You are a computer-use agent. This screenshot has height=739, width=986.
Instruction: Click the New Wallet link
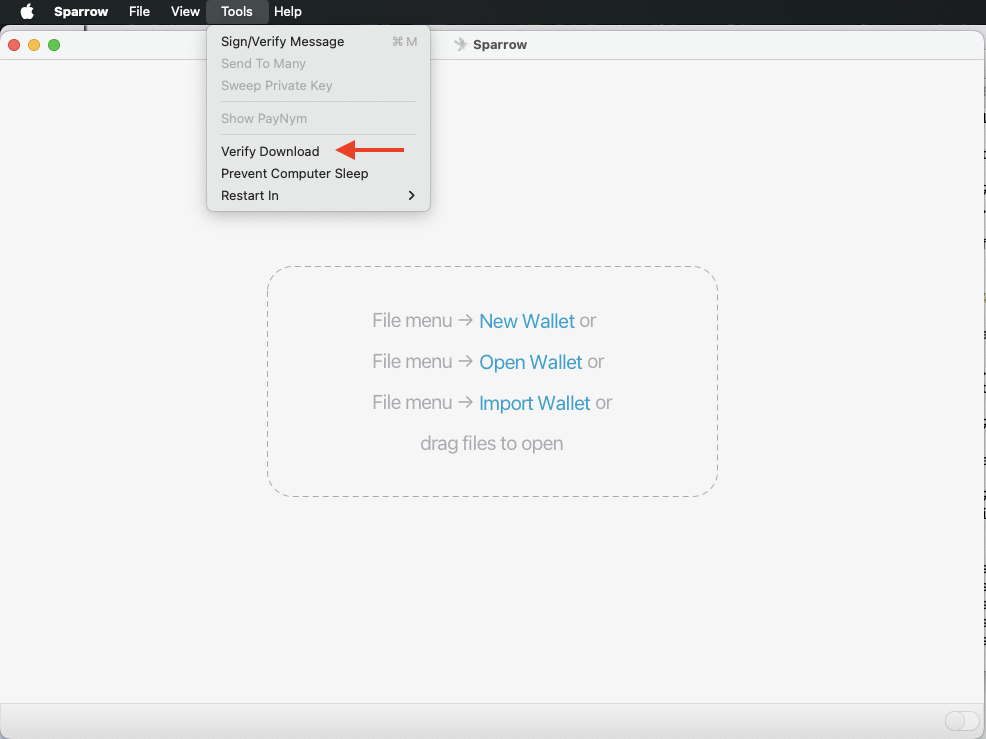[526, 321]
